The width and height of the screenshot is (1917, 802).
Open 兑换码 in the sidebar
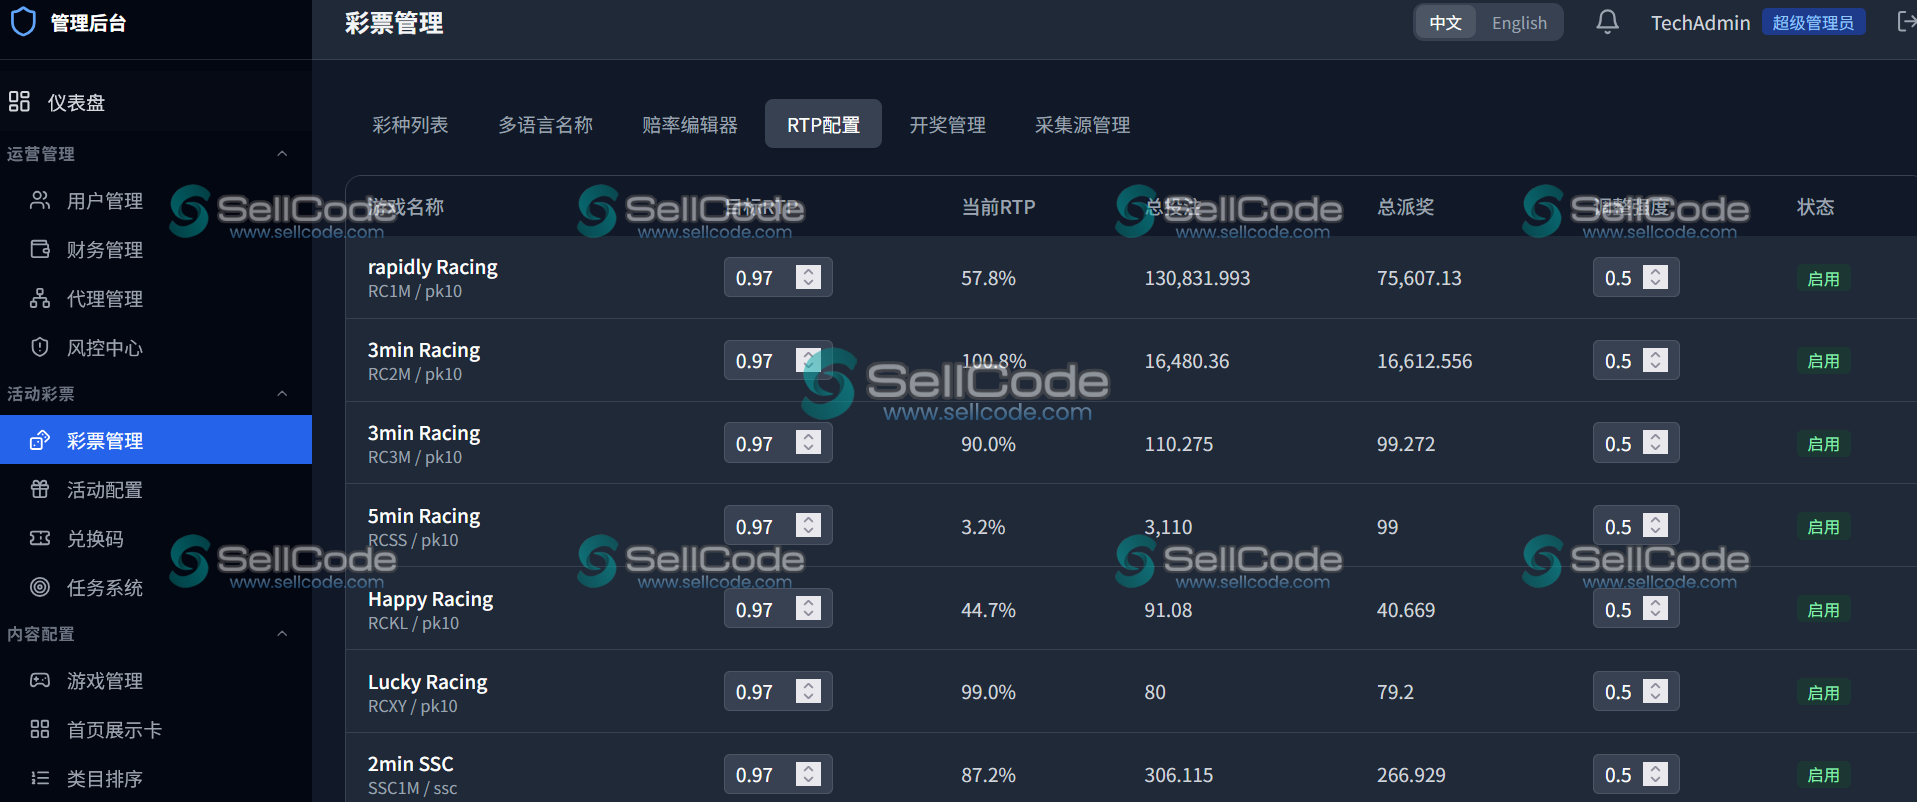click(x=156, y=539)
